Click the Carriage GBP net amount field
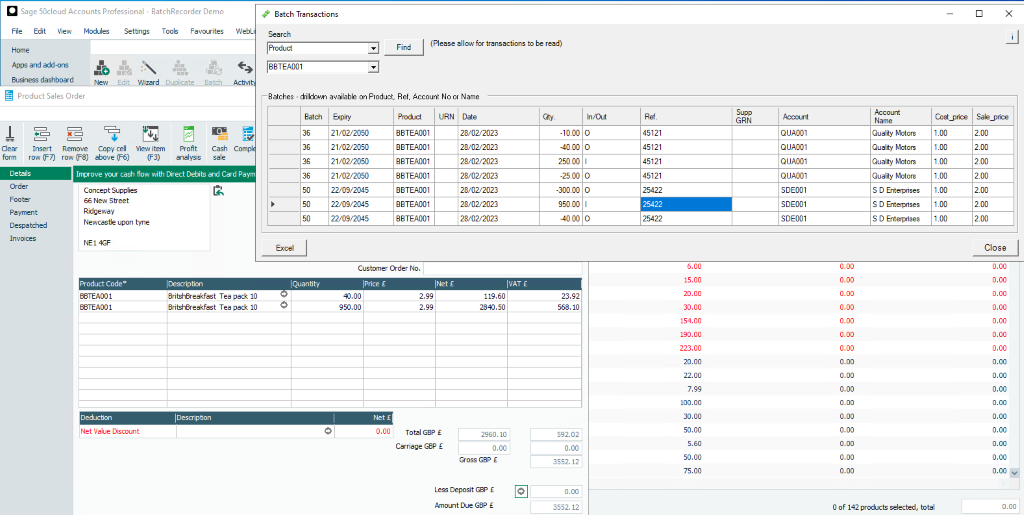Image resolution: width=1024 pixels, height=515 pixels. 484,448
